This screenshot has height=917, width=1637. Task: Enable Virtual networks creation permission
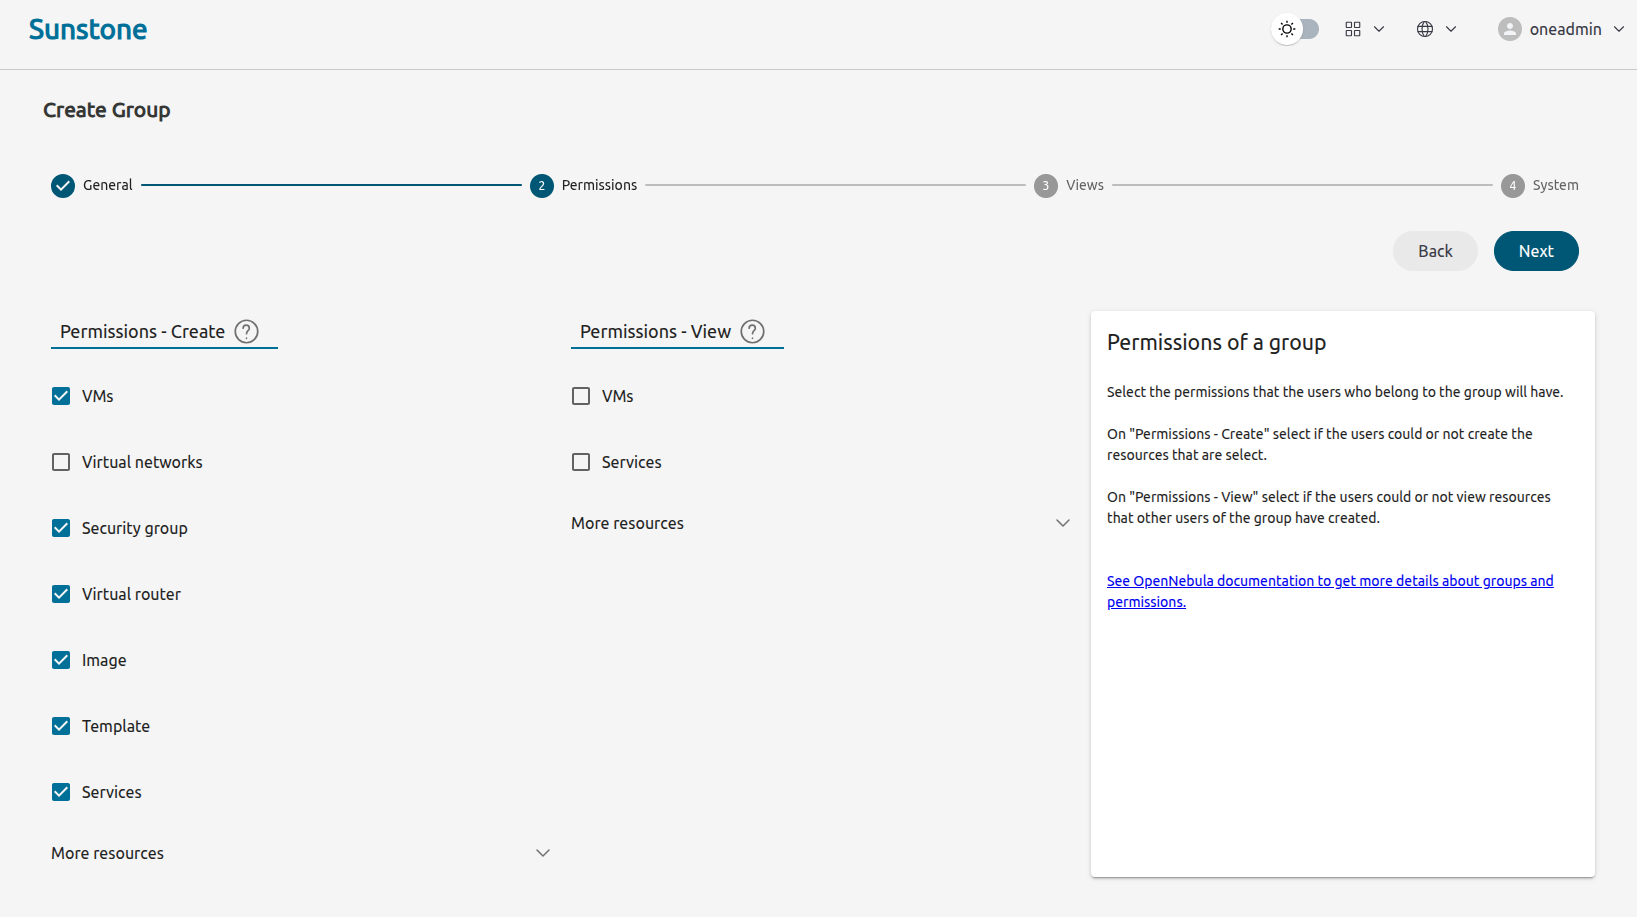(61, 462)
